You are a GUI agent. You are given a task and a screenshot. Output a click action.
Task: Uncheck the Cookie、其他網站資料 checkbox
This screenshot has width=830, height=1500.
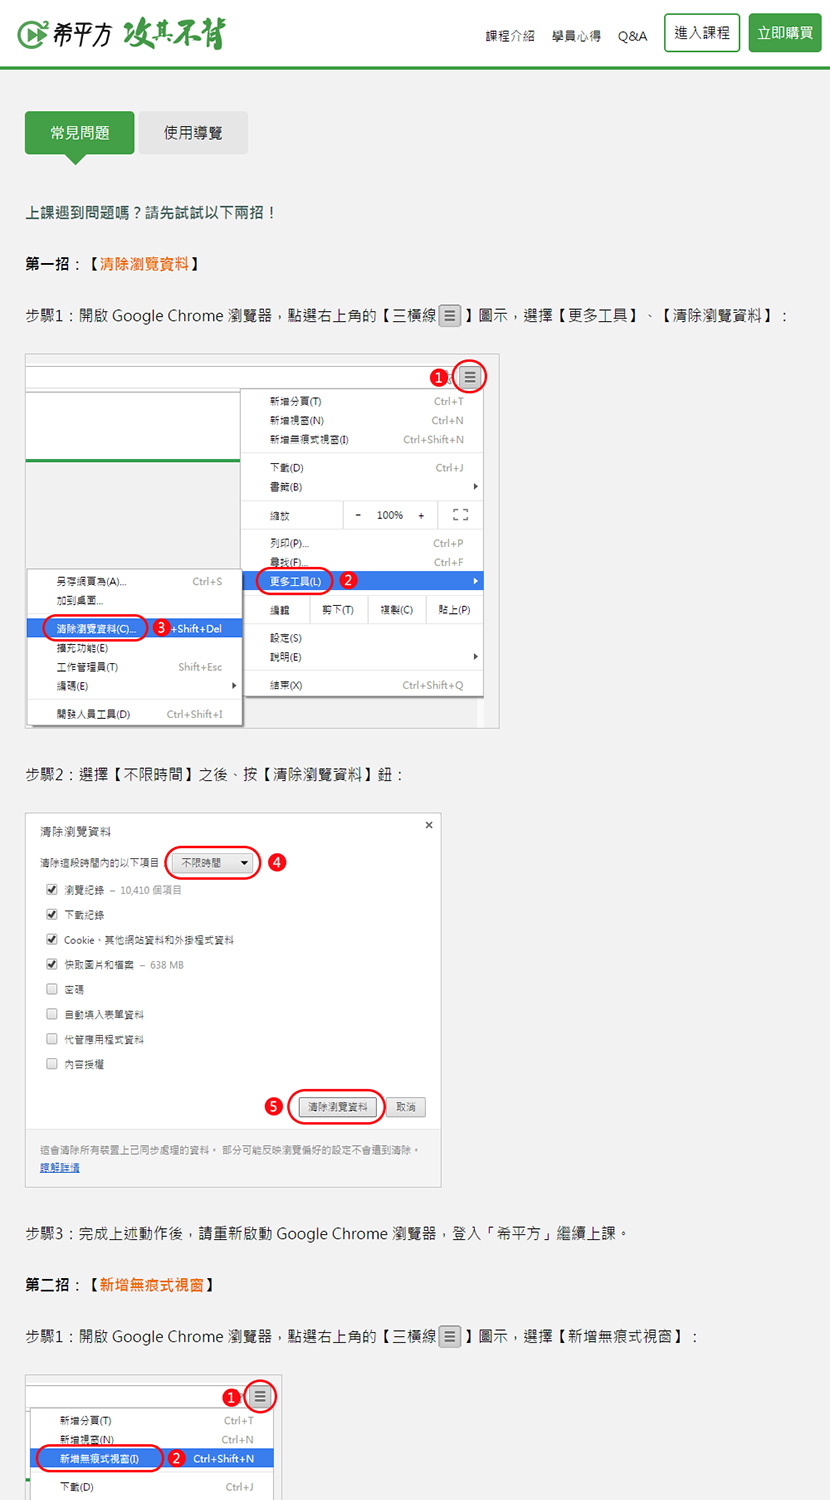(x=52, y=939)
